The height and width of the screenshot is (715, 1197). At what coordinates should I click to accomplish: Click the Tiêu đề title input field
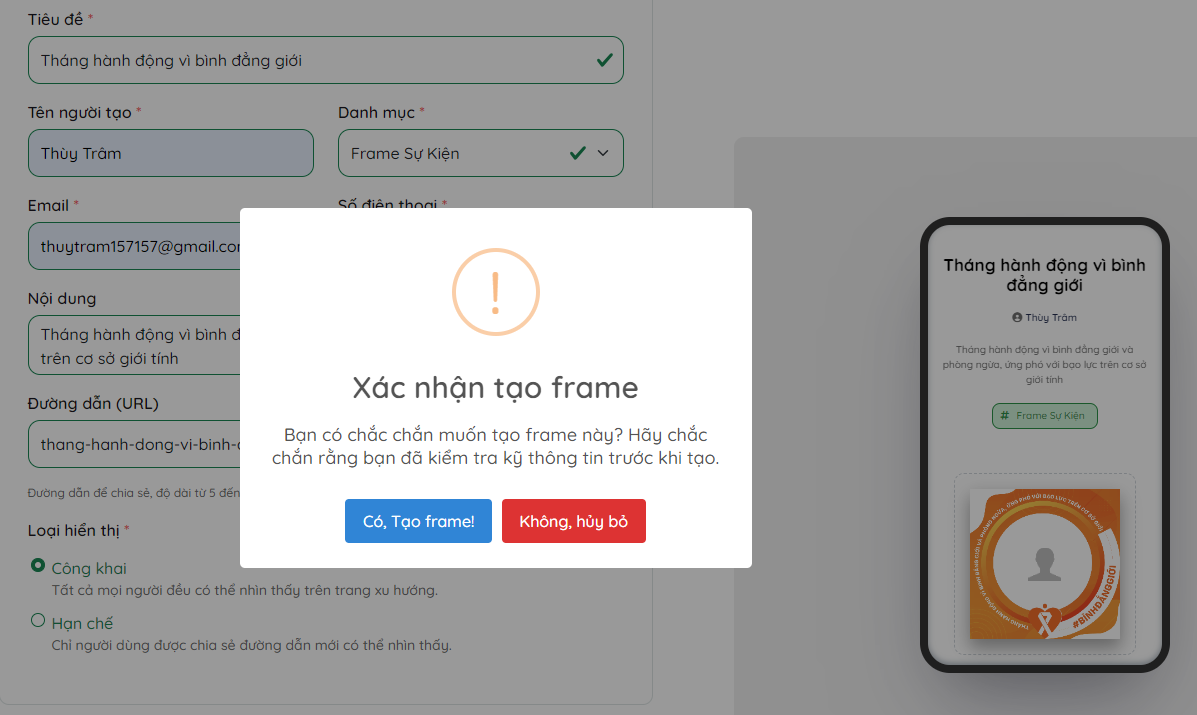[326, 60]
